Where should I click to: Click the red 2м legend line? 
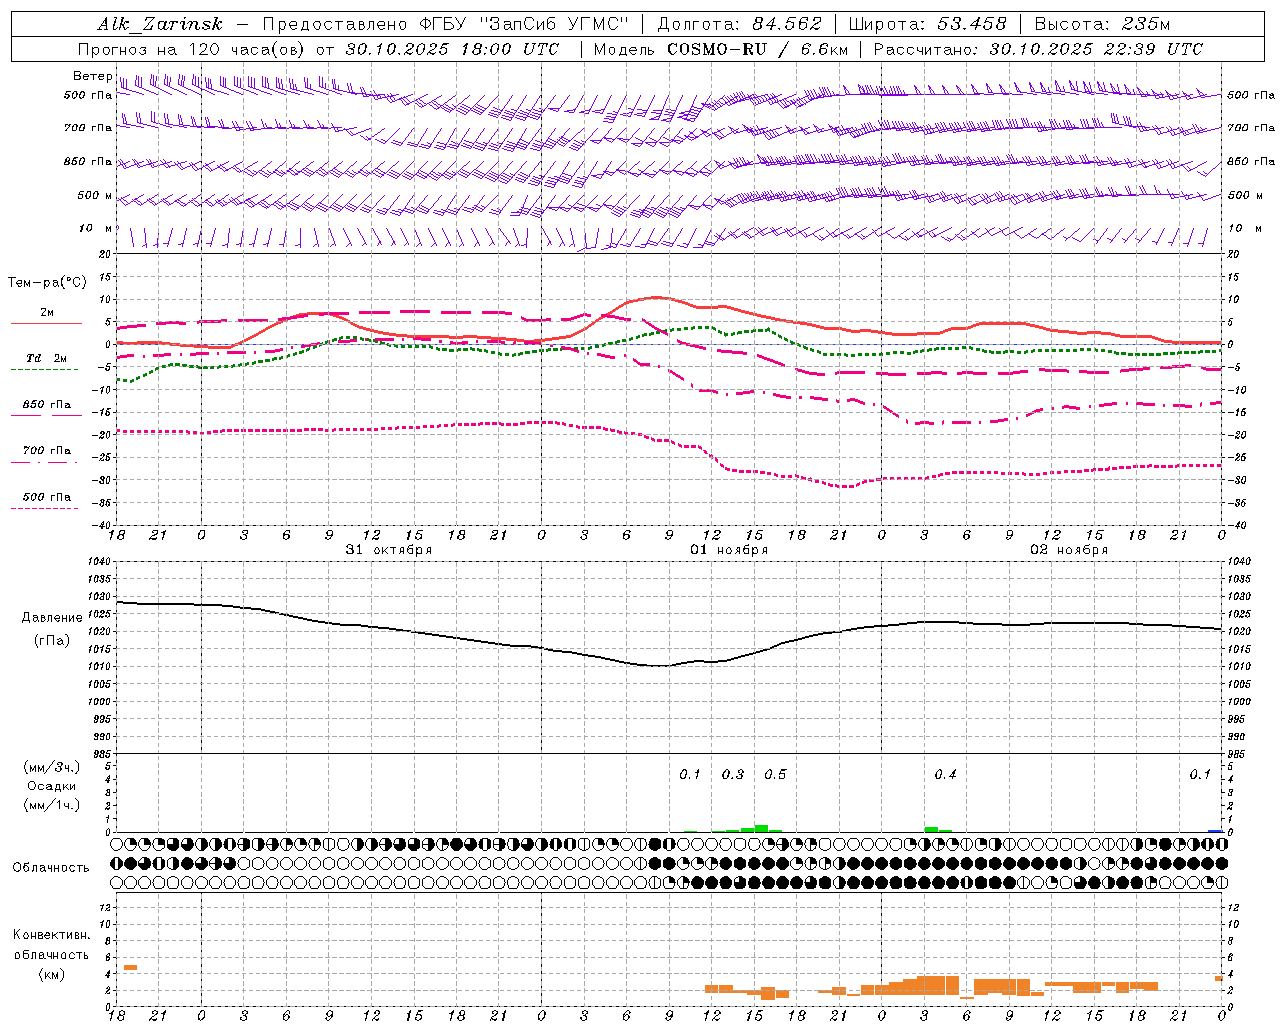(47, 324)
